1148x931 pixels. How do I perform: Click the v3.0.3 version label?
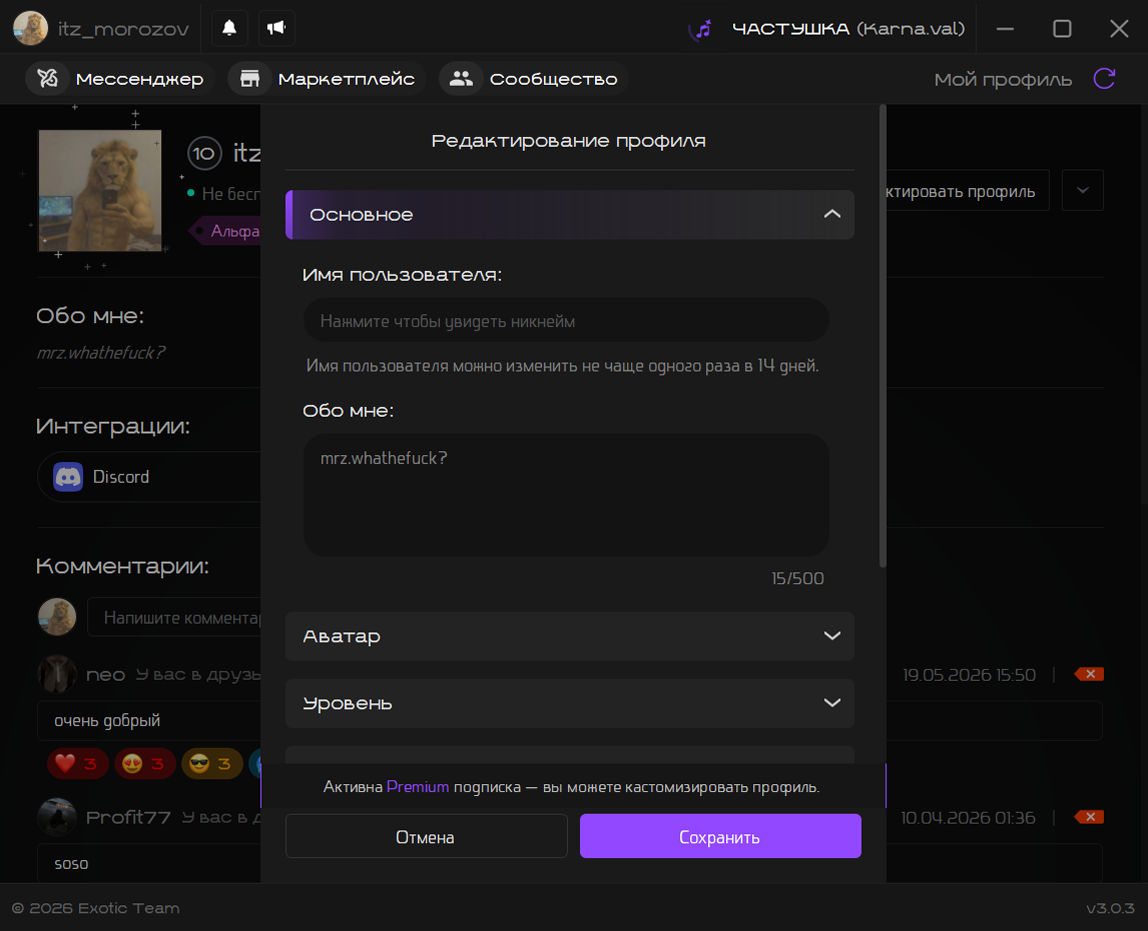[1110, 908]
